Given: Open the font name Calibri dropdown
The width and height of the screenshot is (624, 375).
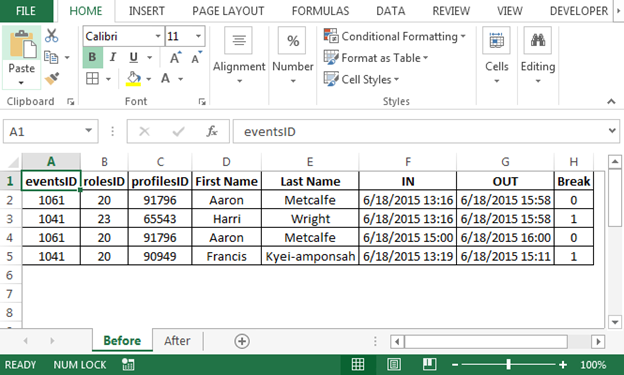Looking at the screenshot, I should tap(158, 36).
